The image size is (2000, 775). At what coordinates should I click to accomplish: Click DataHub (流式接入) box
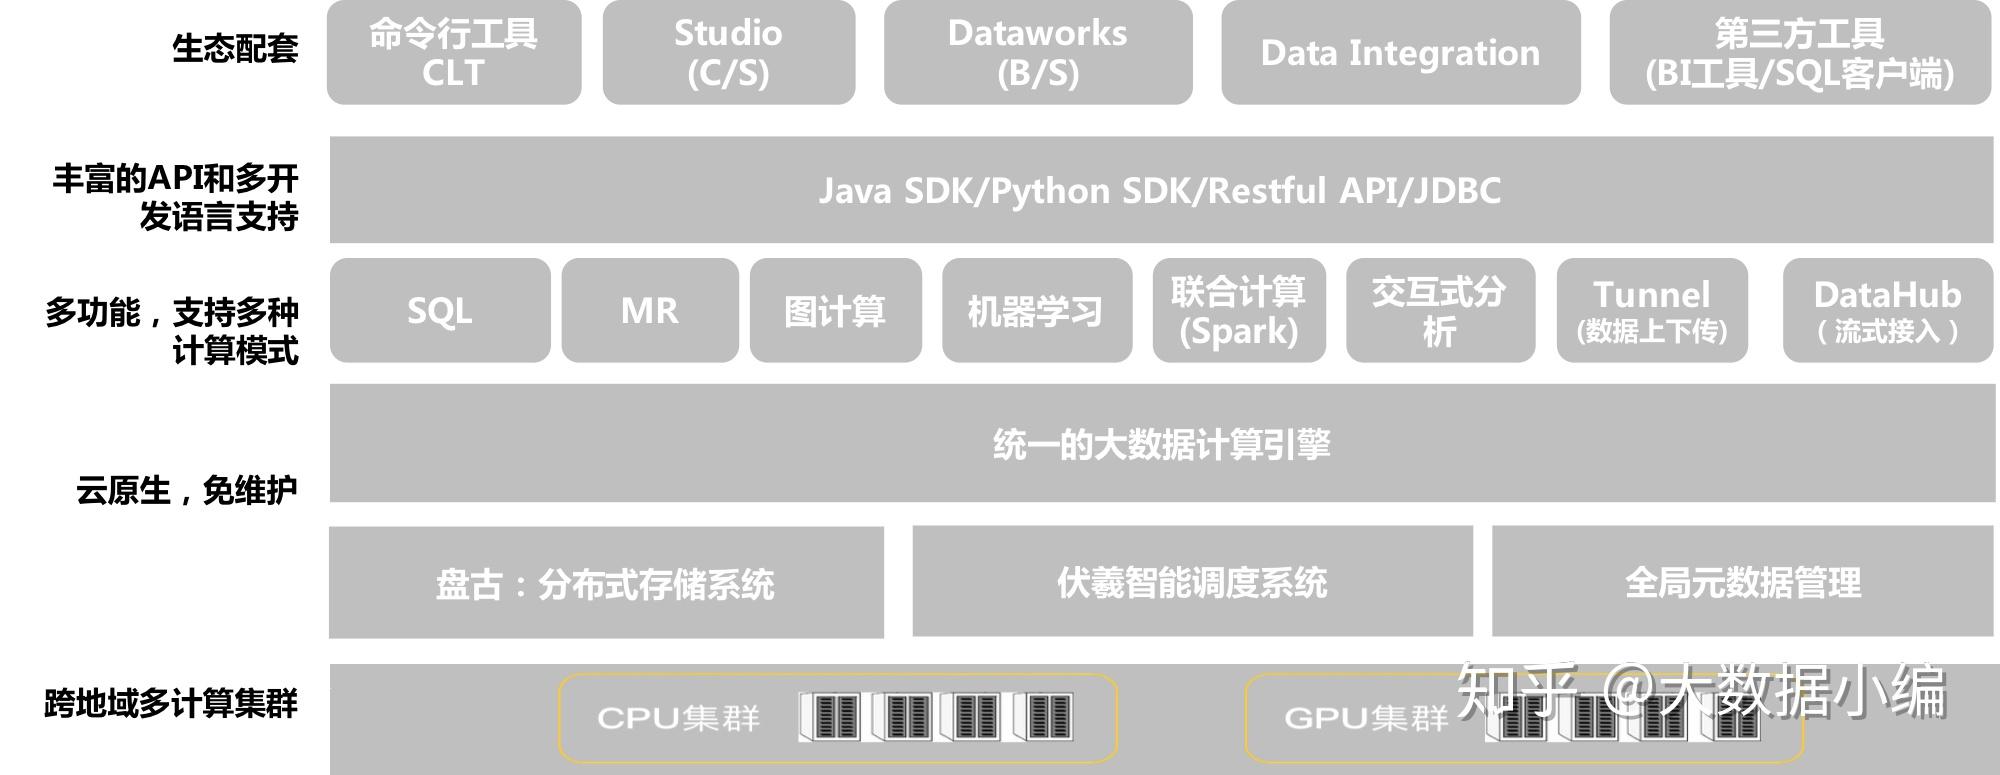point(1888,310)
